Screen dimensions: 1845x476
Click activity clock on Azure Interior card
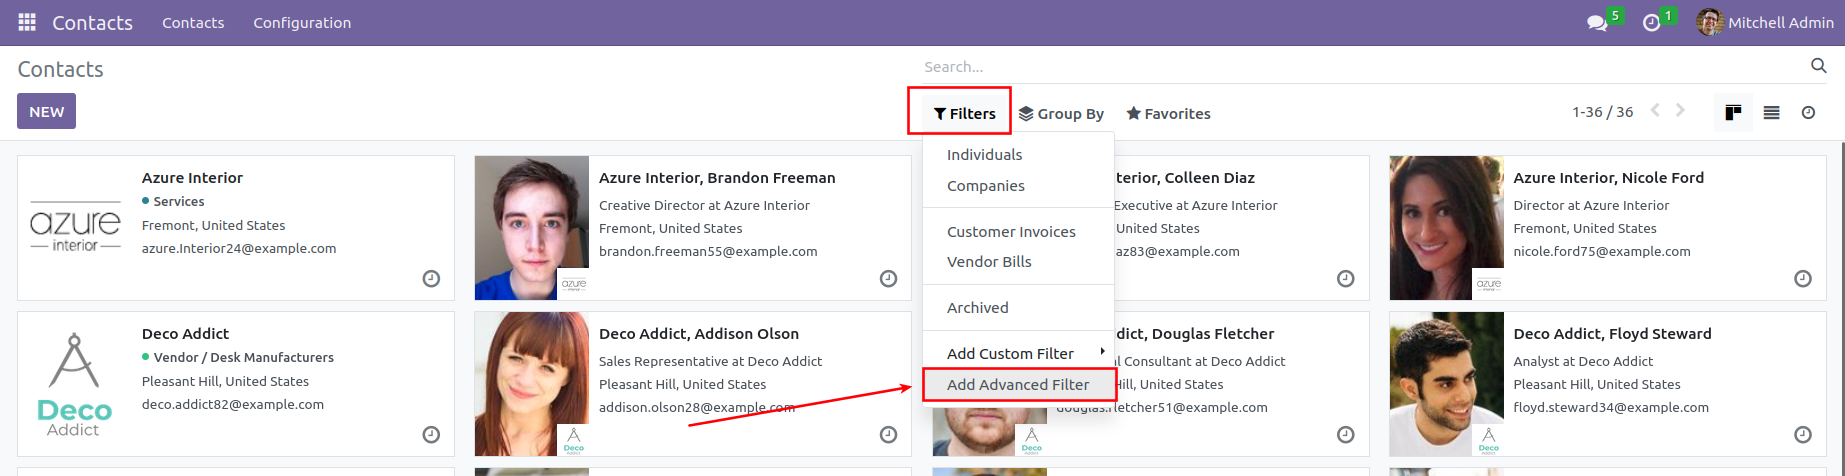pos(431,279)
